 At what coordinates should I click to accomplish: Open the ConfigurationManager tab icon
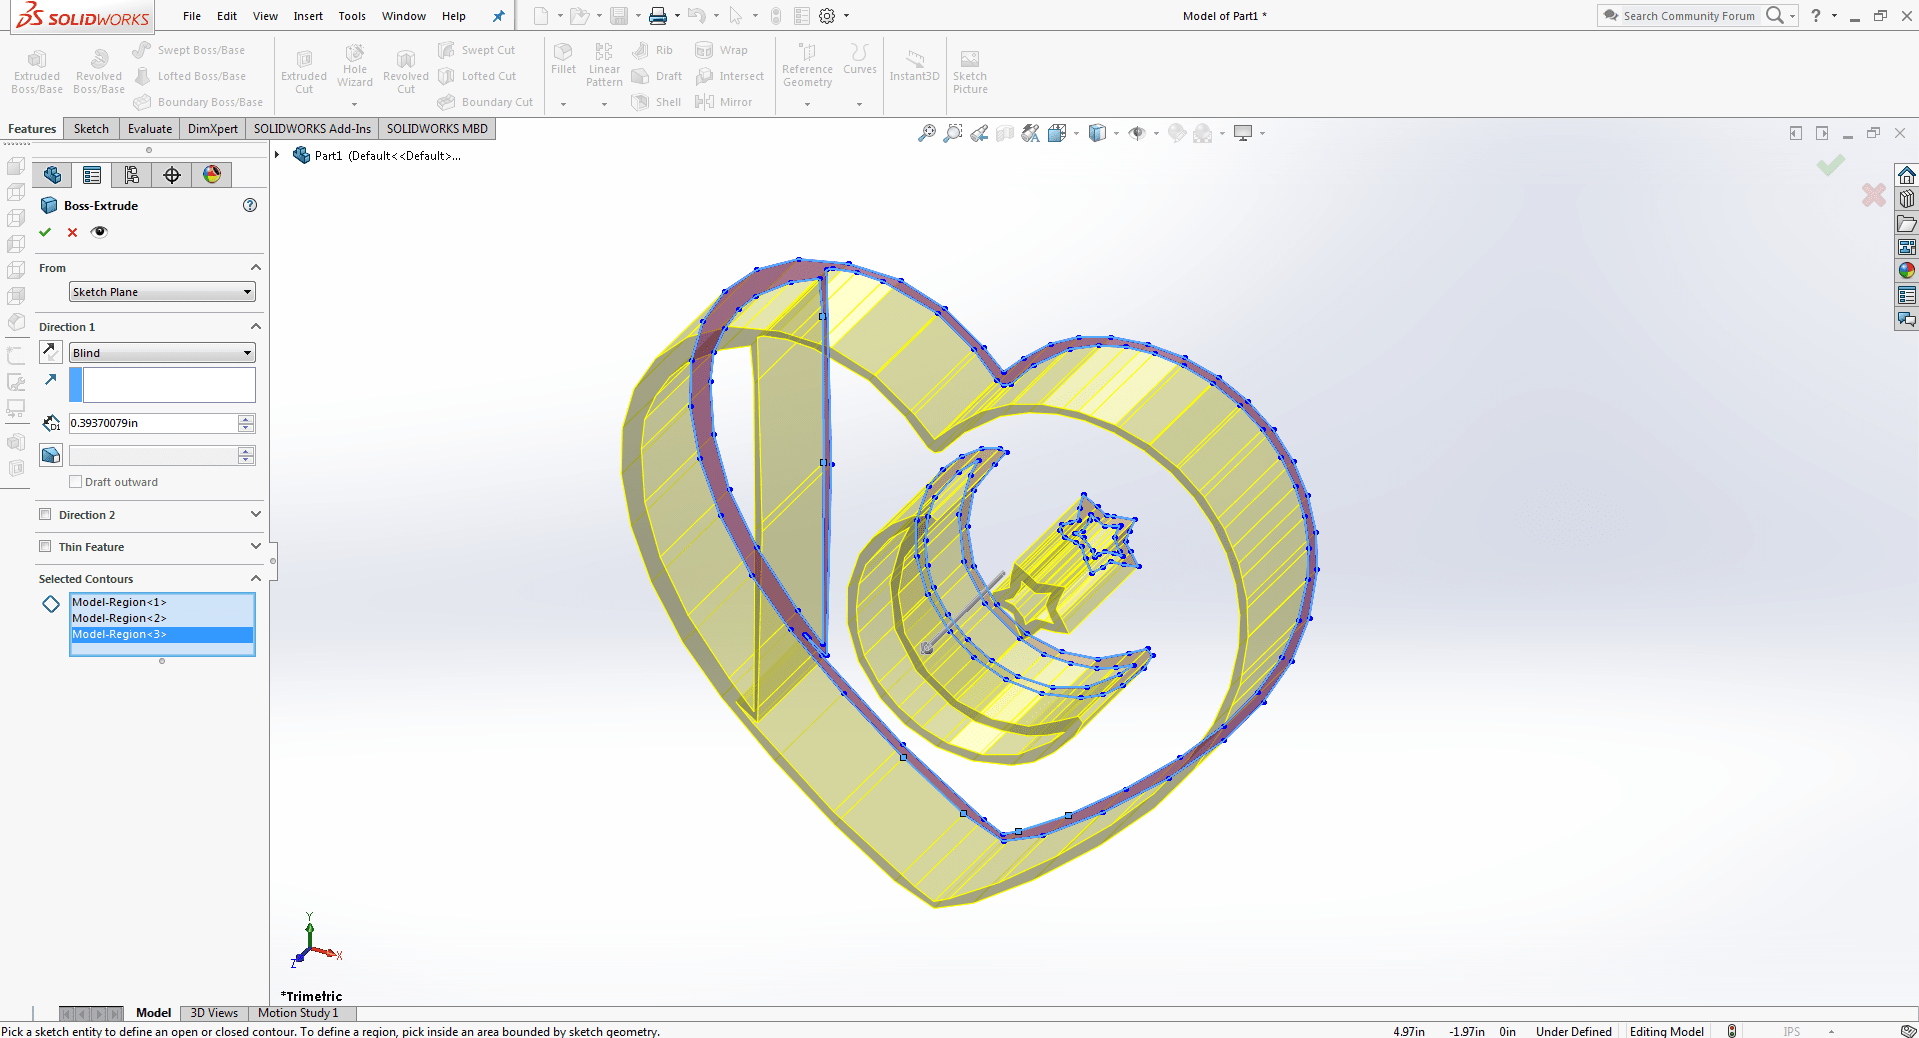tap(132, 175)
